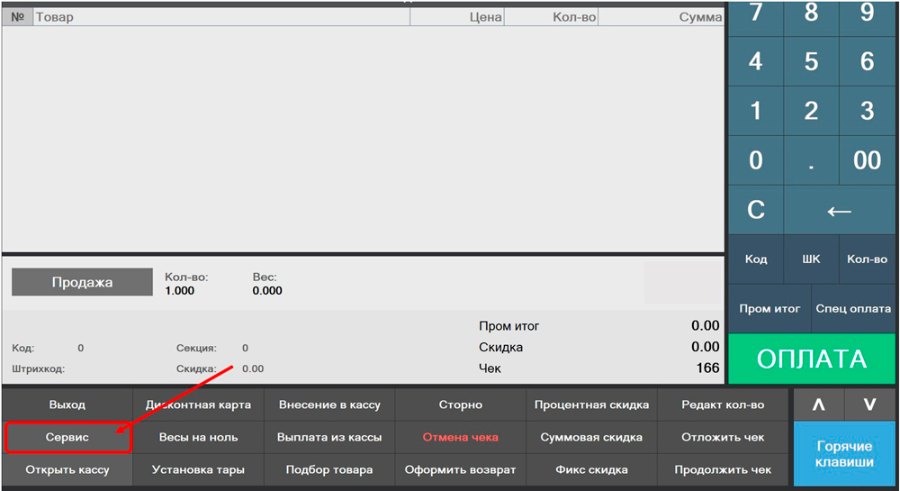The height and width of the screenshot is (491, 900).
Task: Click the Сумма column header
Action: pyautogui.click(x=661, y=17)
